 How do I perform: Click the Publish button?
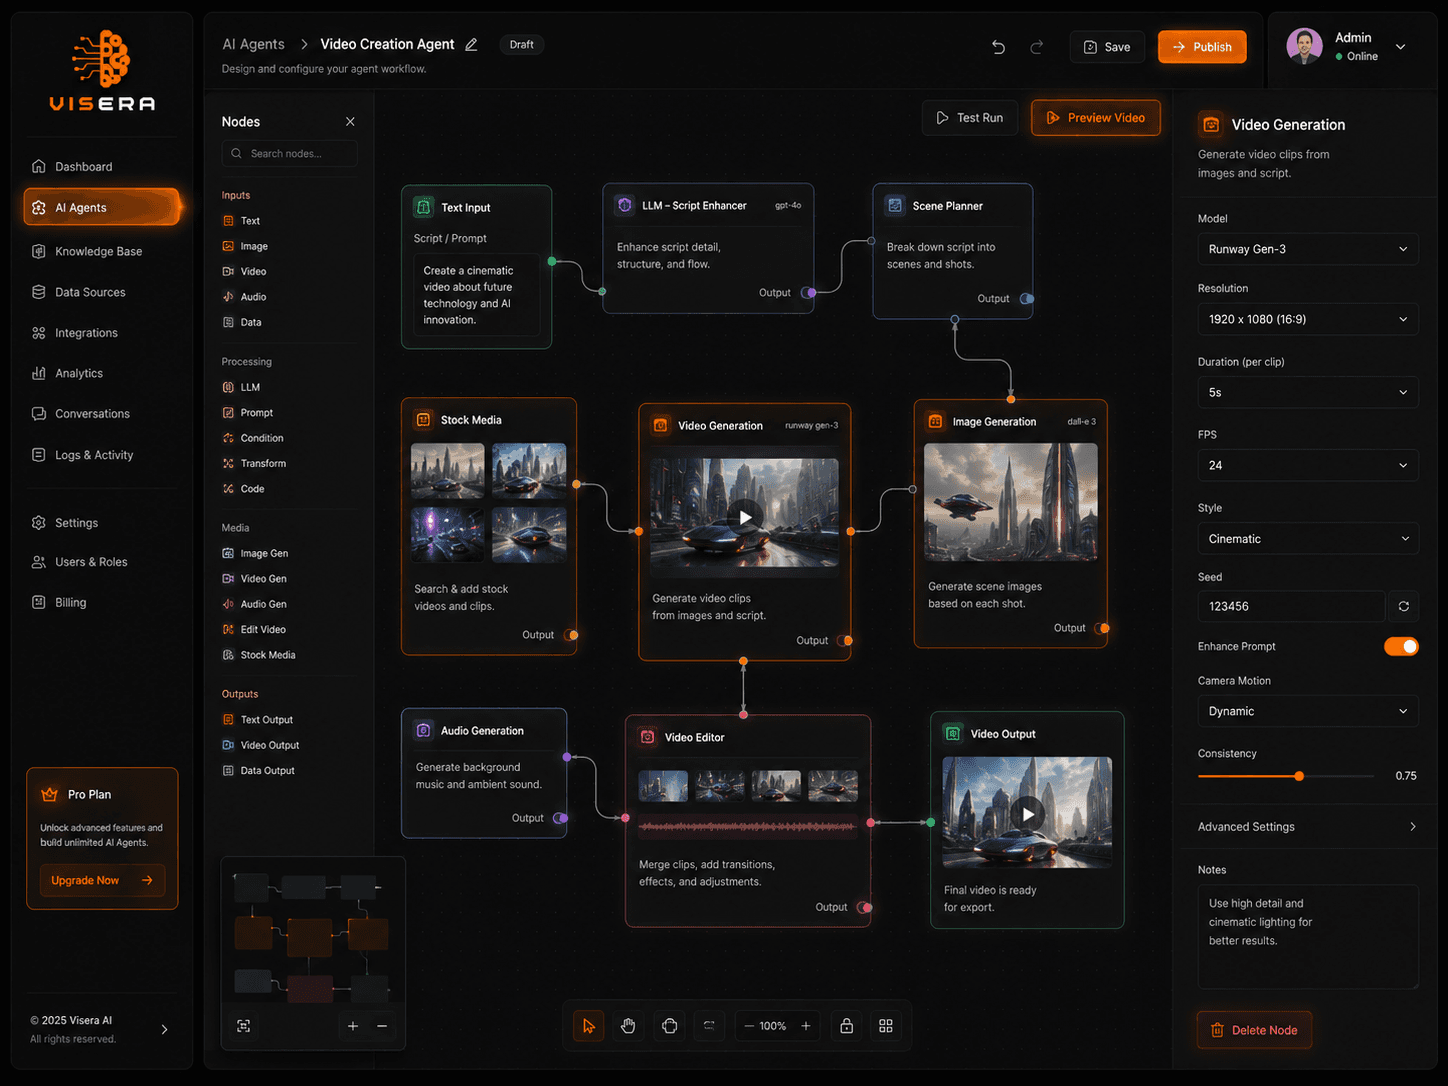pyautogui.click(x=1202, y=47)
